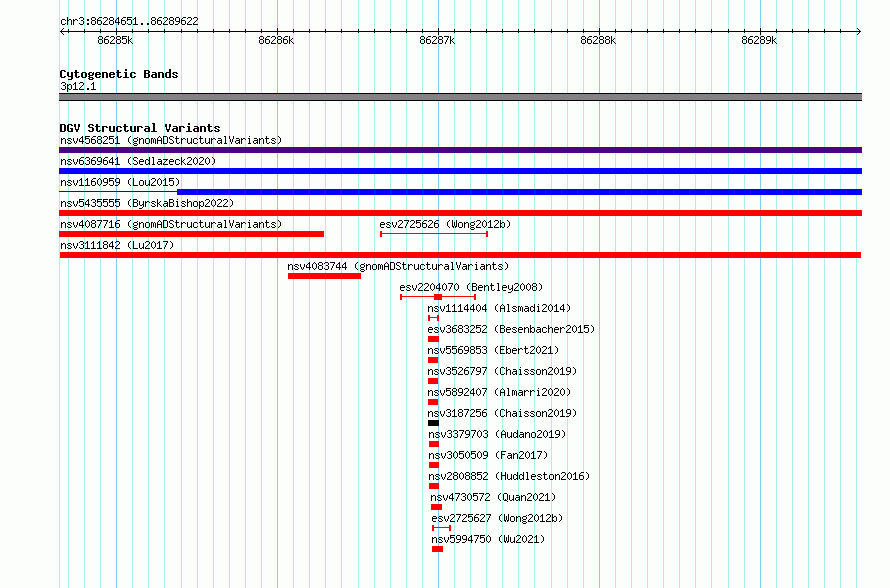The width and height of the screenshot is (890, 588).
Task: Click the red block under nsv5994750
Action: [x=438, y=549]
